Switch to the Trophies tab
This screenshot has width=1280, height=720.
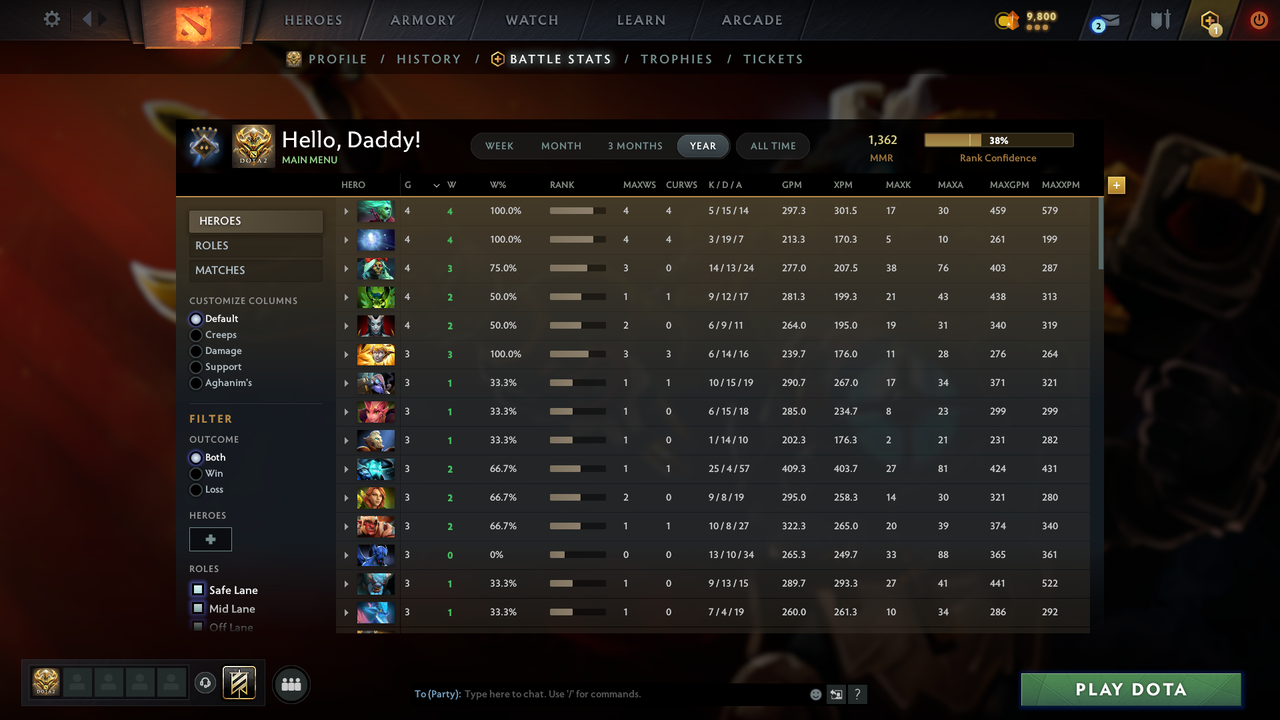[676, 59]
